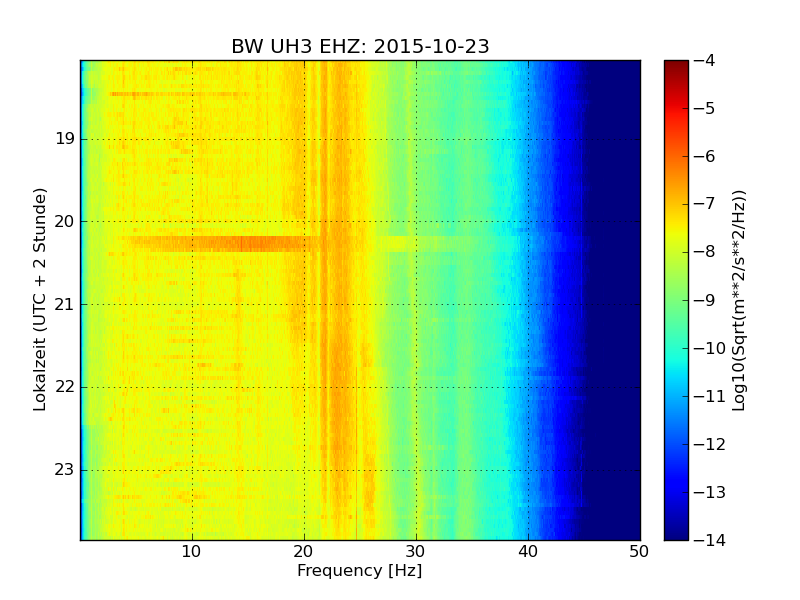The image size is (800, 600).
Task: Click the orange vertical band near 23 Hz
Action: click(x=338, y=300)
